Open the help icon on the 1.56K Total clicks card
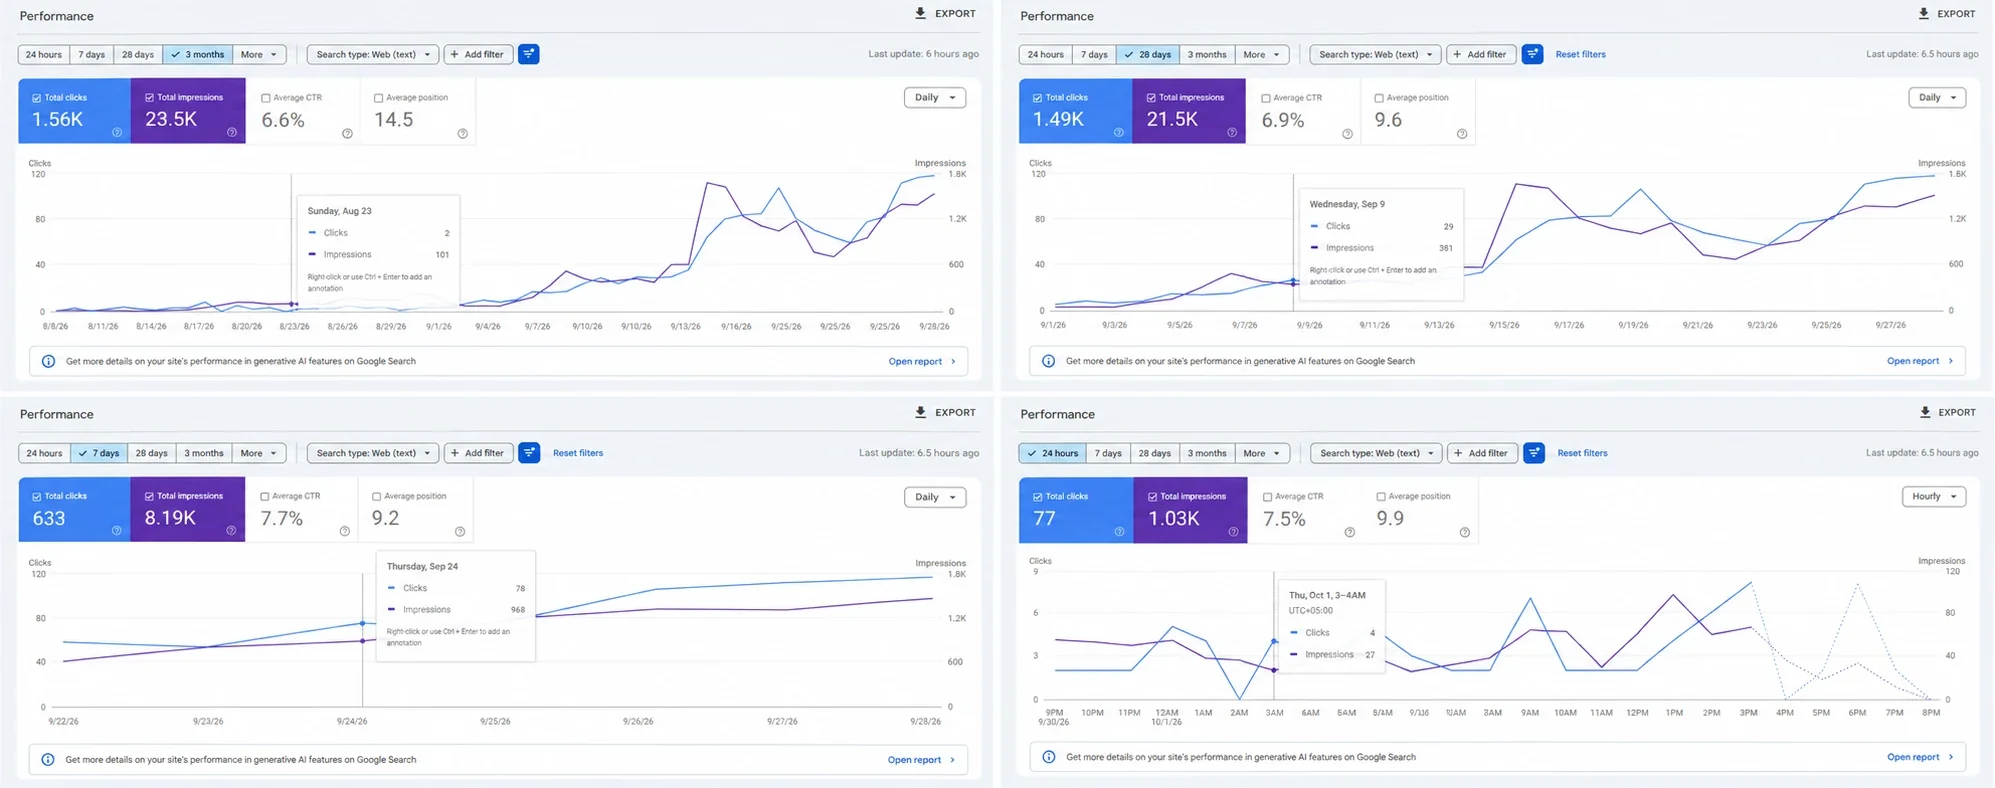1995x788 pixels. [x=117, y=132]
